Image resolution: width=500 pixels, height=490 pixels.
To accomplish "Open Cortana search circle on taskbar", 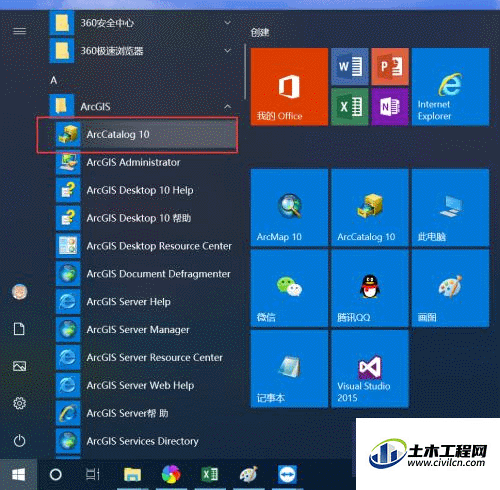I will 55,475.
